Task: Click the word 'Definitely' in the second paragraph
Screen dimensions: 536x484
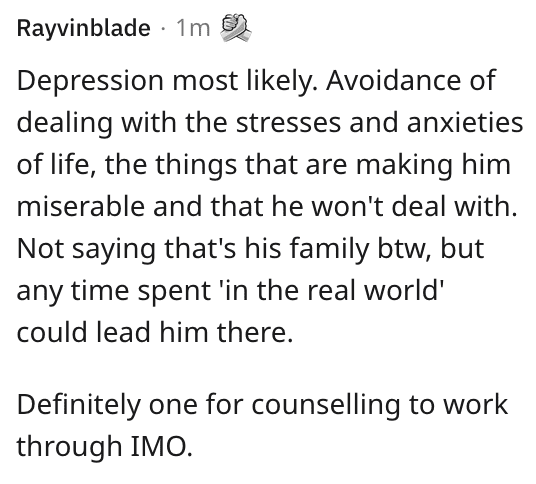Action: 78,406
